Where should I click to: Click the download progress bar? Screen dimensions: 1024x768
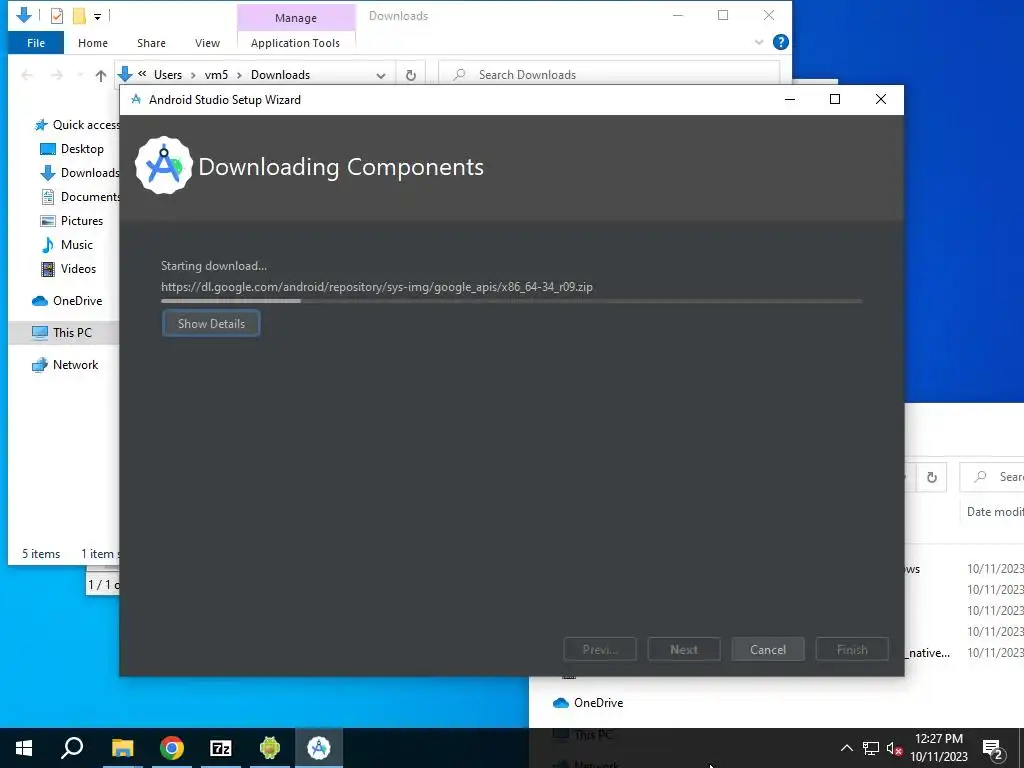pos(511,301)
